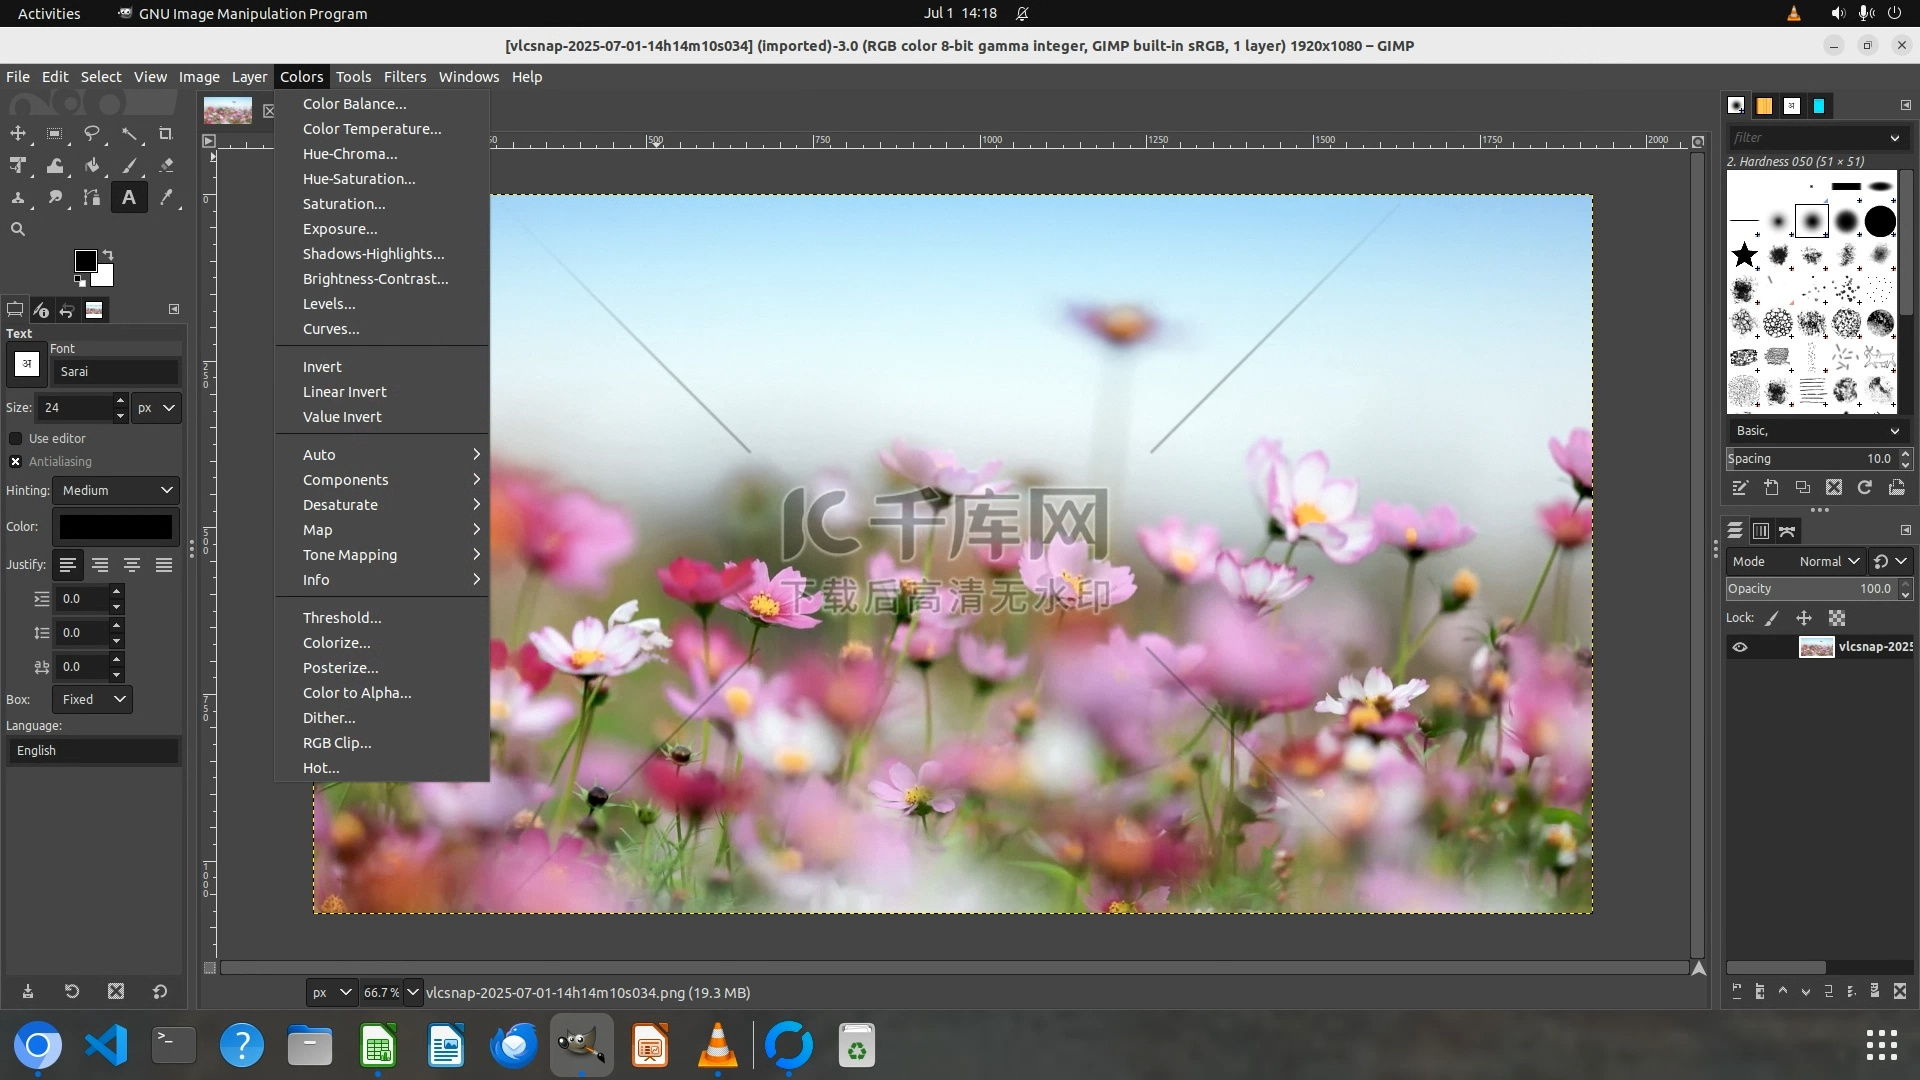Select the Move tool
1920x1080 pixels.
tap(18, 133)
